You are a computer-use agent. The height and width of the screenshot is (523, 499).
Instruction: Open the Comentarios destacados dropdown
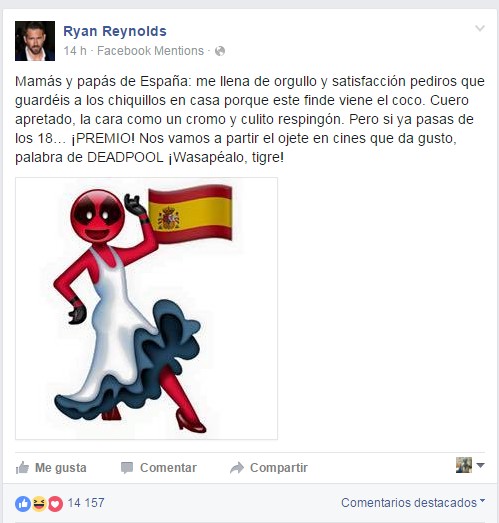tap(413, 502)
